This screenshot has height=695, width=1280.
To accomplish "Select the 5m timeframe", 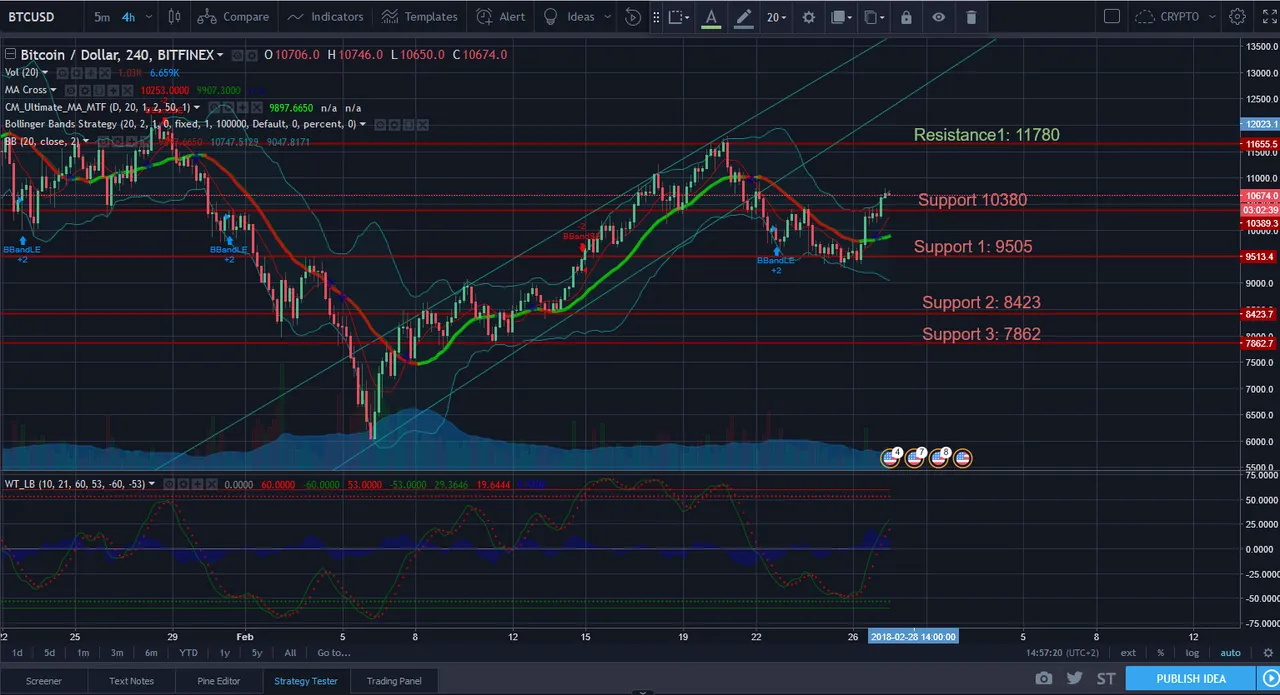I will [x=102, y=17].
